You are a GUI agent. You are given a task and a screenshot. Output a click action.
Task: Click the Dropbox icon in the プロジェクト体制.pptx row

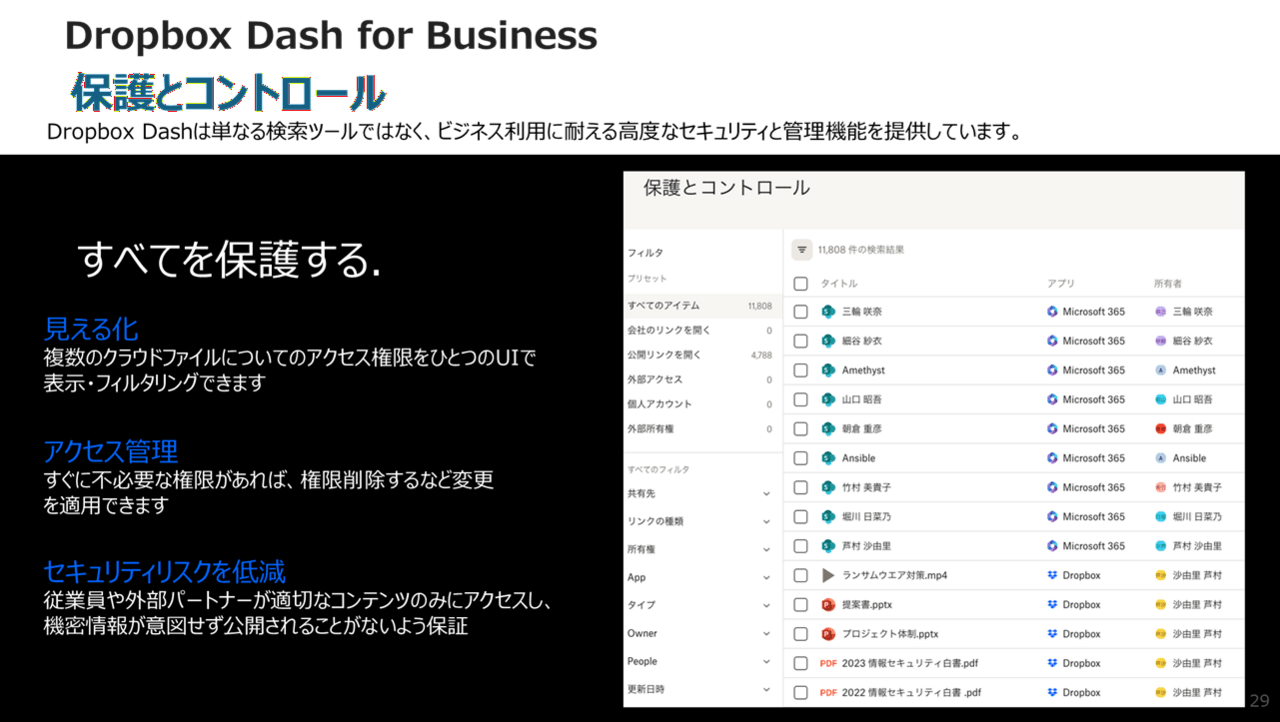tap(1052, 634)
